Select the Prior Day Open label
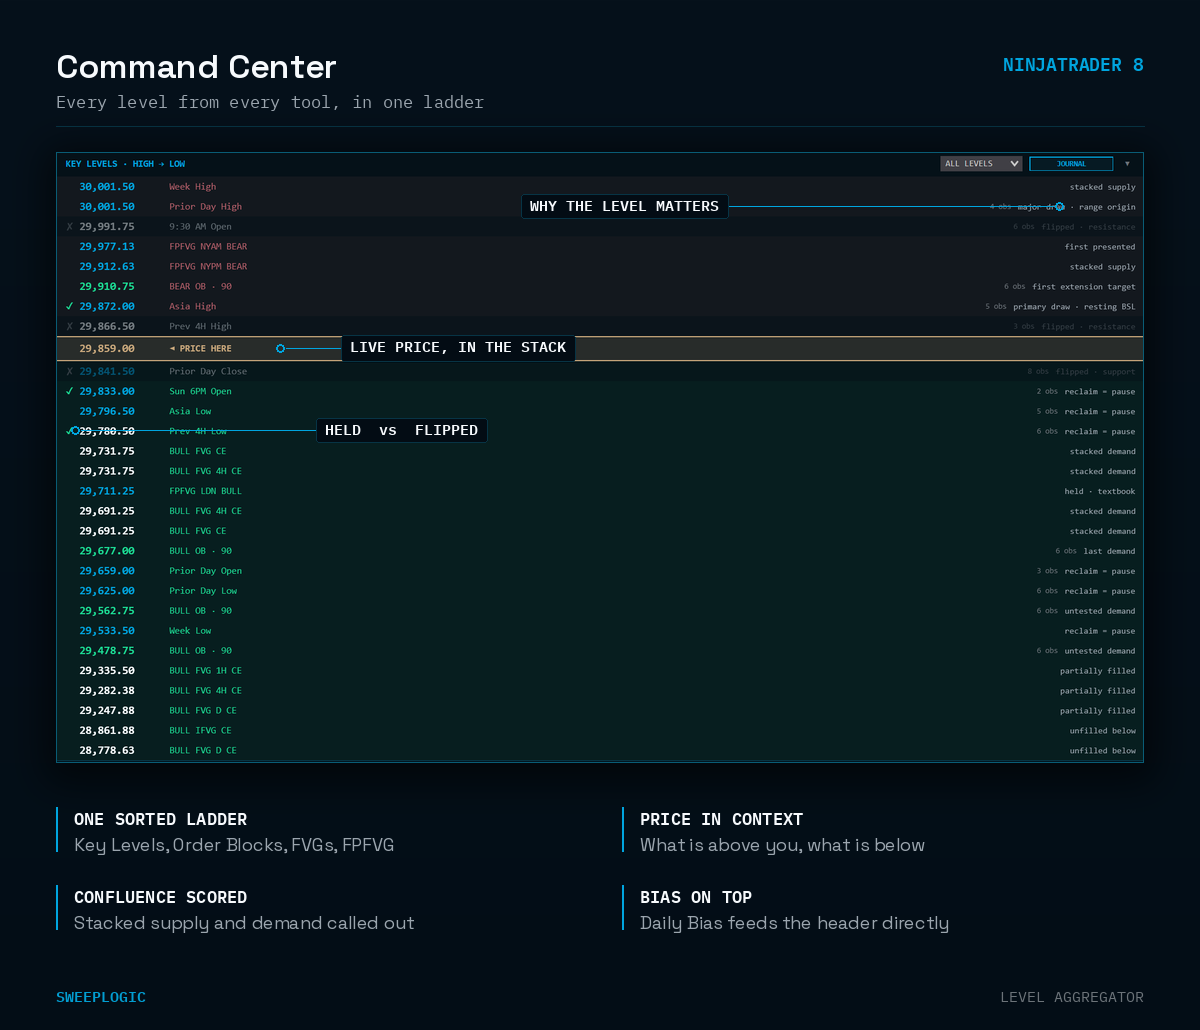Image resolution: width=1200 pixels, height=1030 pixels. click(205, 571)
